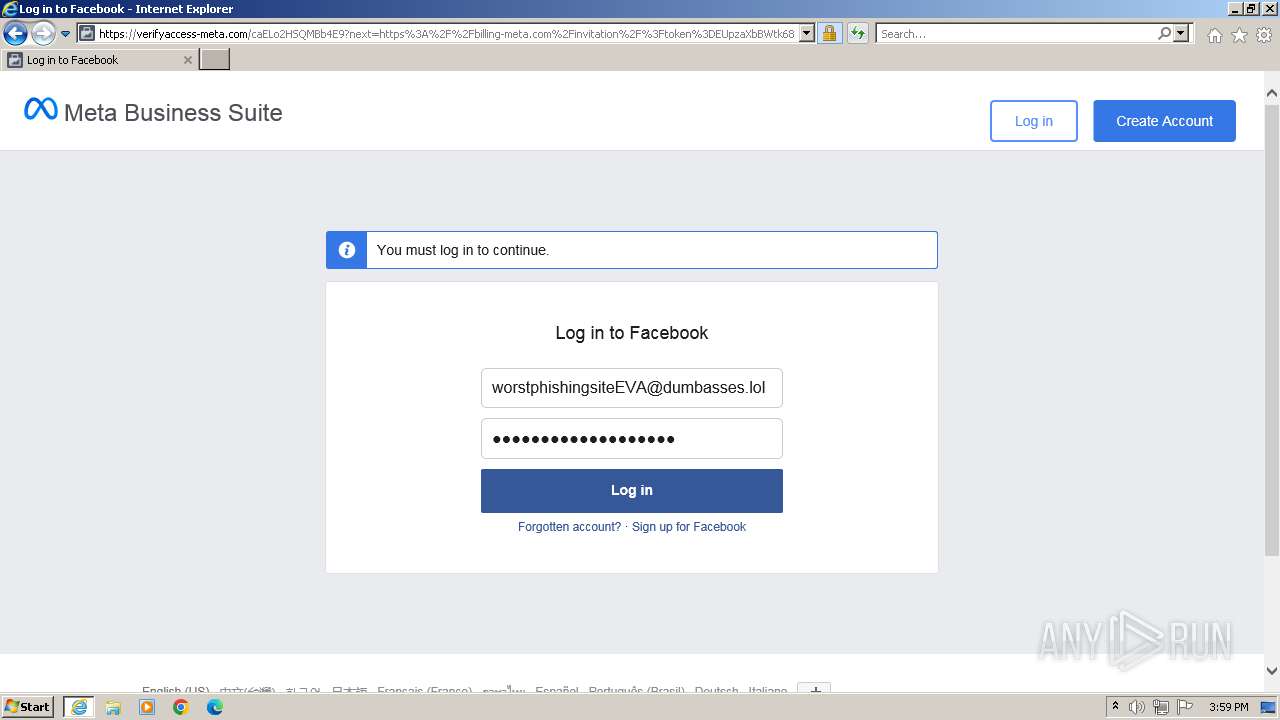Open a new blank tab
This screenshot has height=720, width=1280.
215,60
